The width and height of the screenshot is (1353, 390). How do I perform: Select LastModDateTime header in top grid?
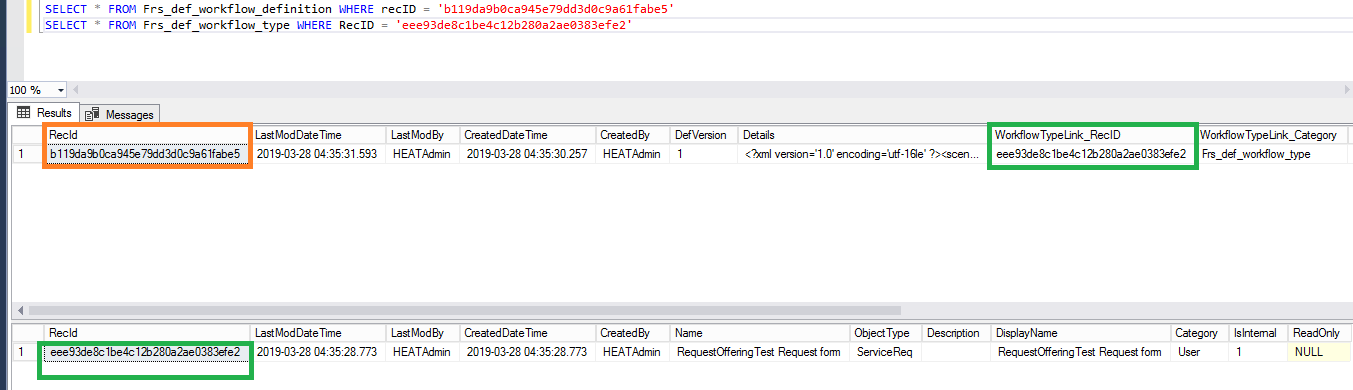[x=318, y=135]
